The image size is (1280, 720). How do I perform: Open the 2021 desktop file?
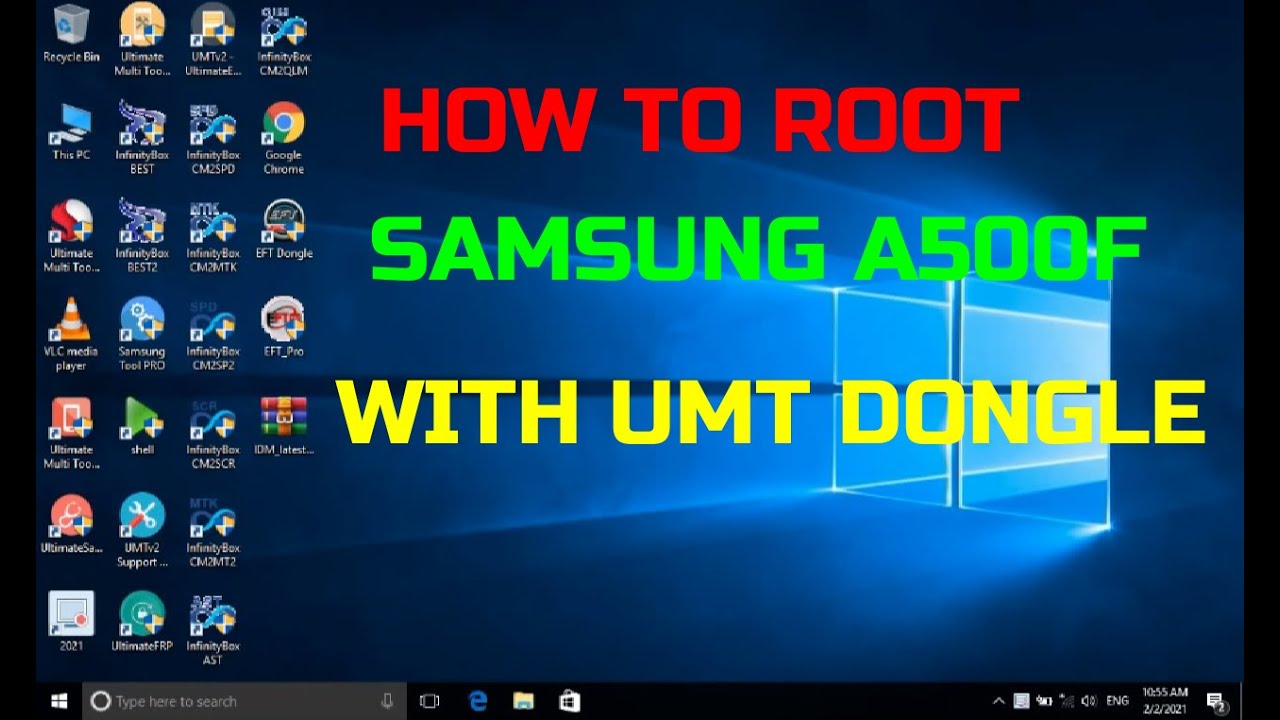pyautogui.click(x=71, y=621)
